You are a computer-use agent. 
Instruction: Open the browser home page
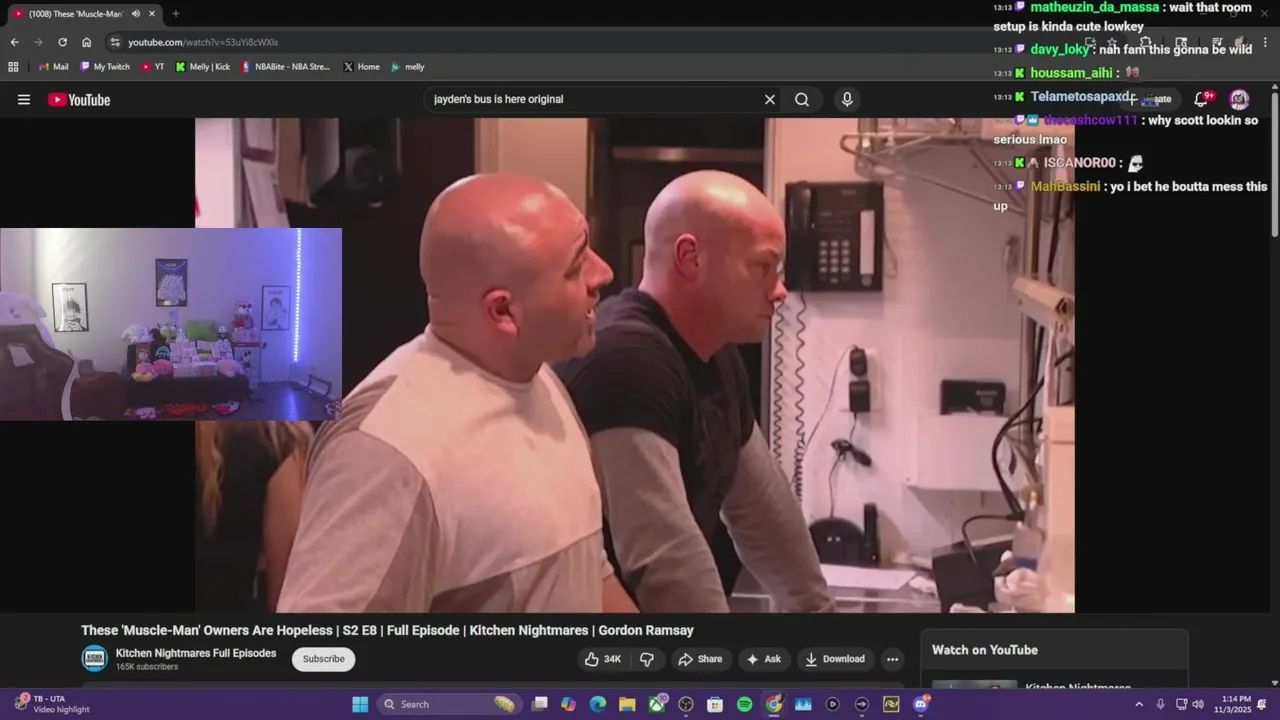point(87,42)
